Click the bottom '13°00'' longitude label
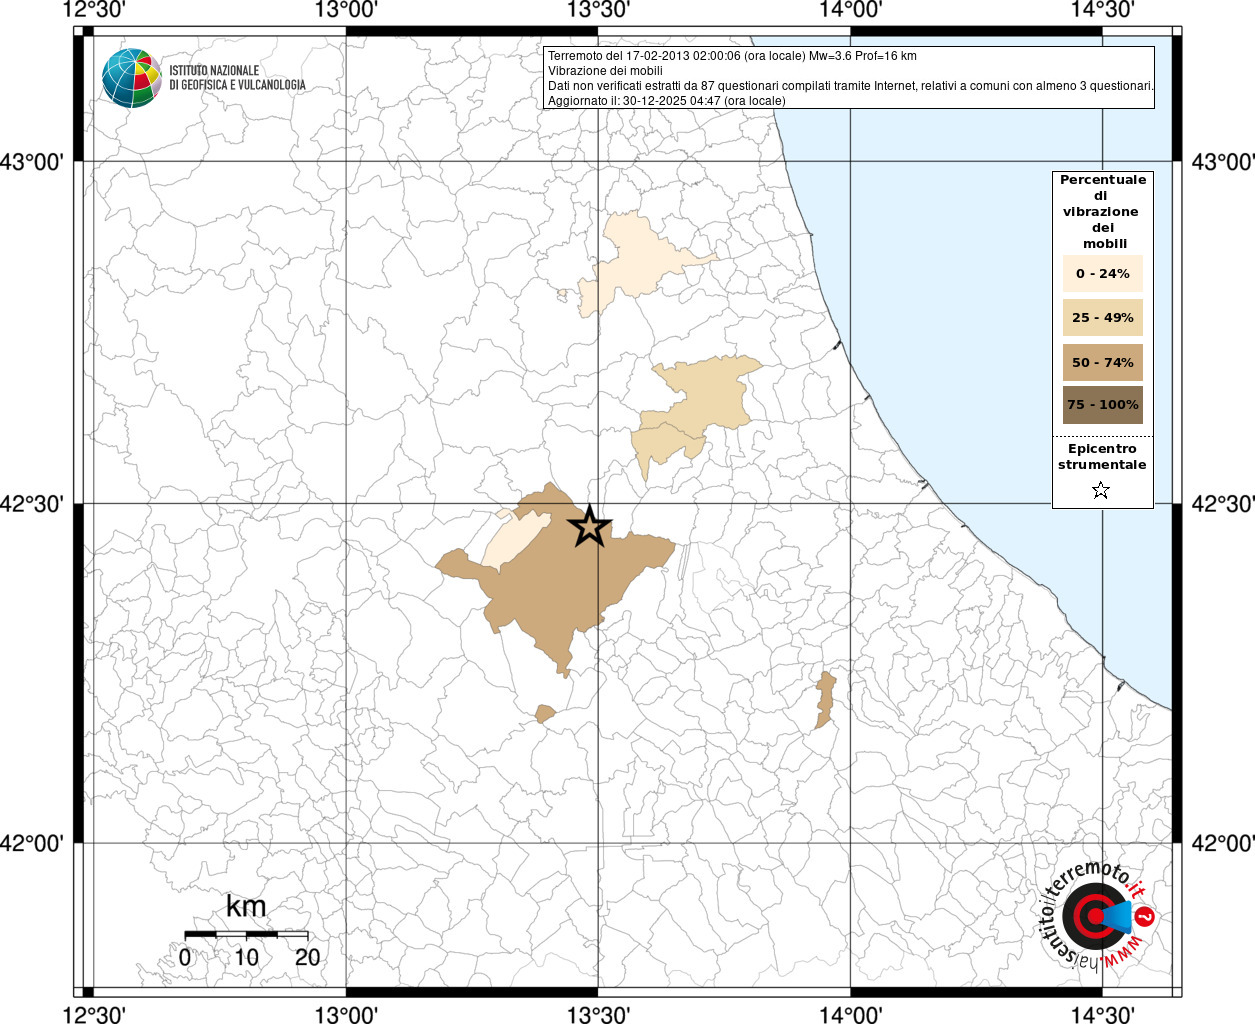This screenshot has height=1024, width=1255. pos(346,1014)
